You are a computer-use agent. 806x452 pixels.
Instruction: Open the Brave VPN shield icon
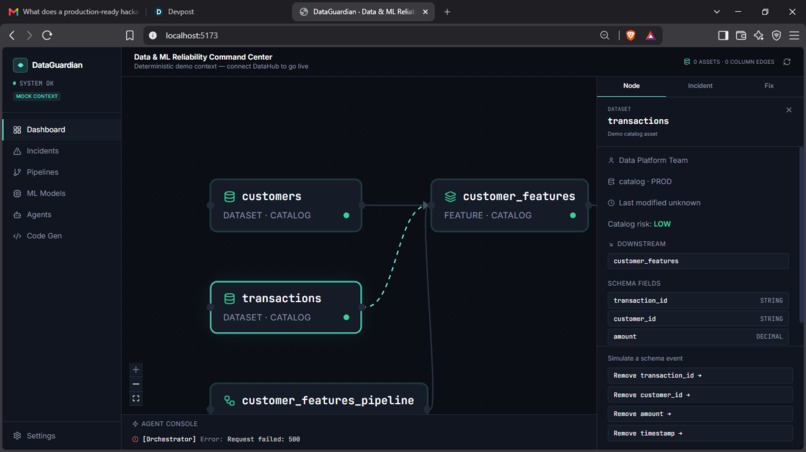pos(777,35)
